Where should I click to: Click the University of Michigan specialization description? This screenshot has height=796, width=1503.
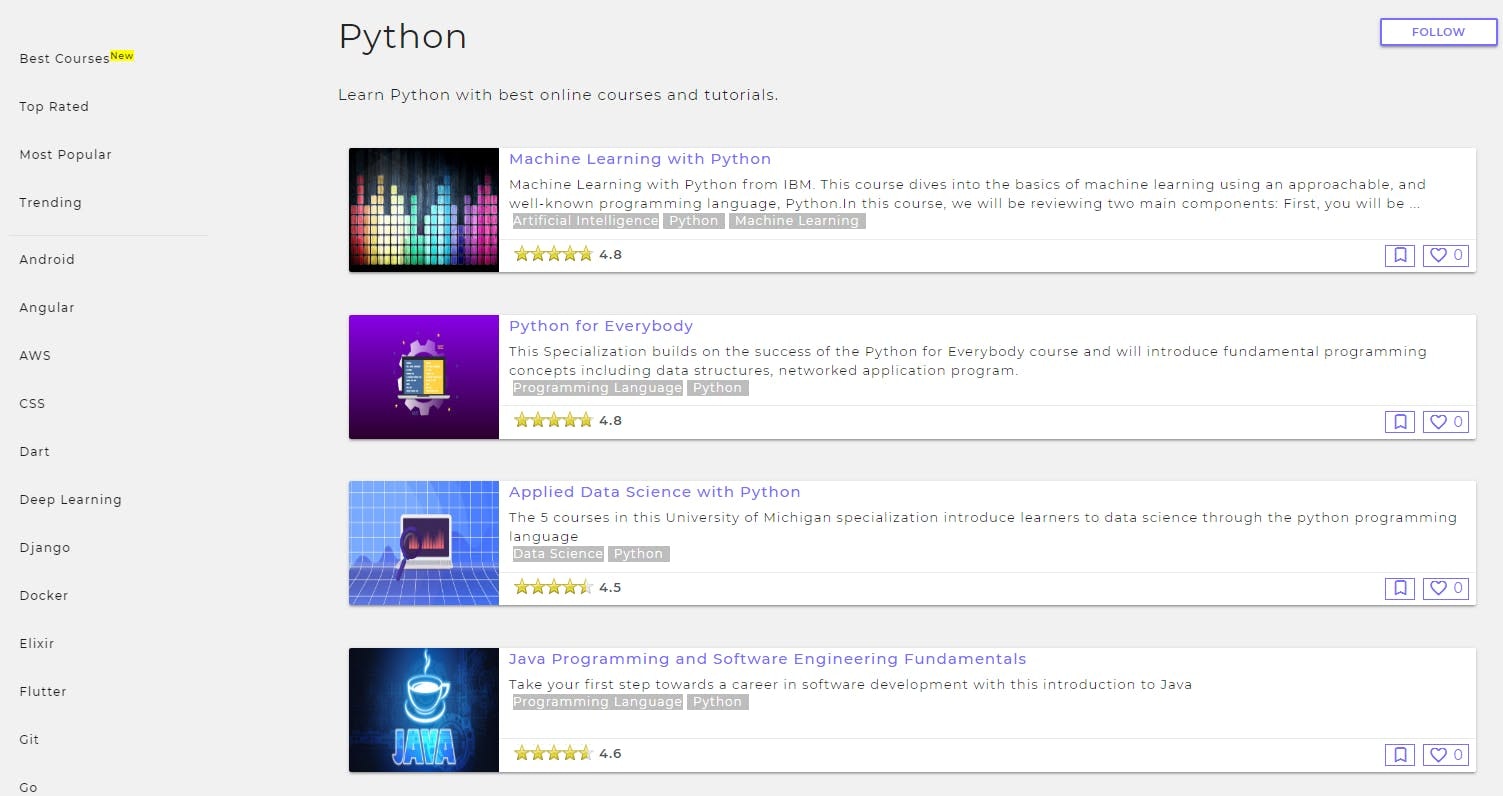point(983,527)
